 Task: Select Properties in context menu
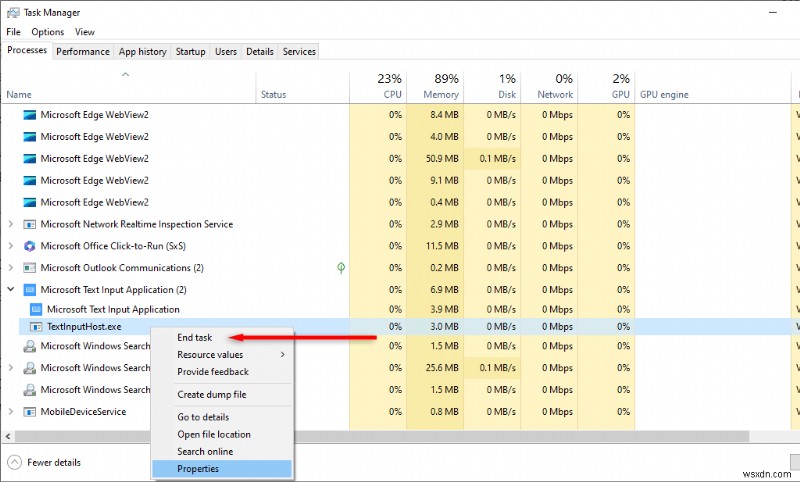pos(222,469)
